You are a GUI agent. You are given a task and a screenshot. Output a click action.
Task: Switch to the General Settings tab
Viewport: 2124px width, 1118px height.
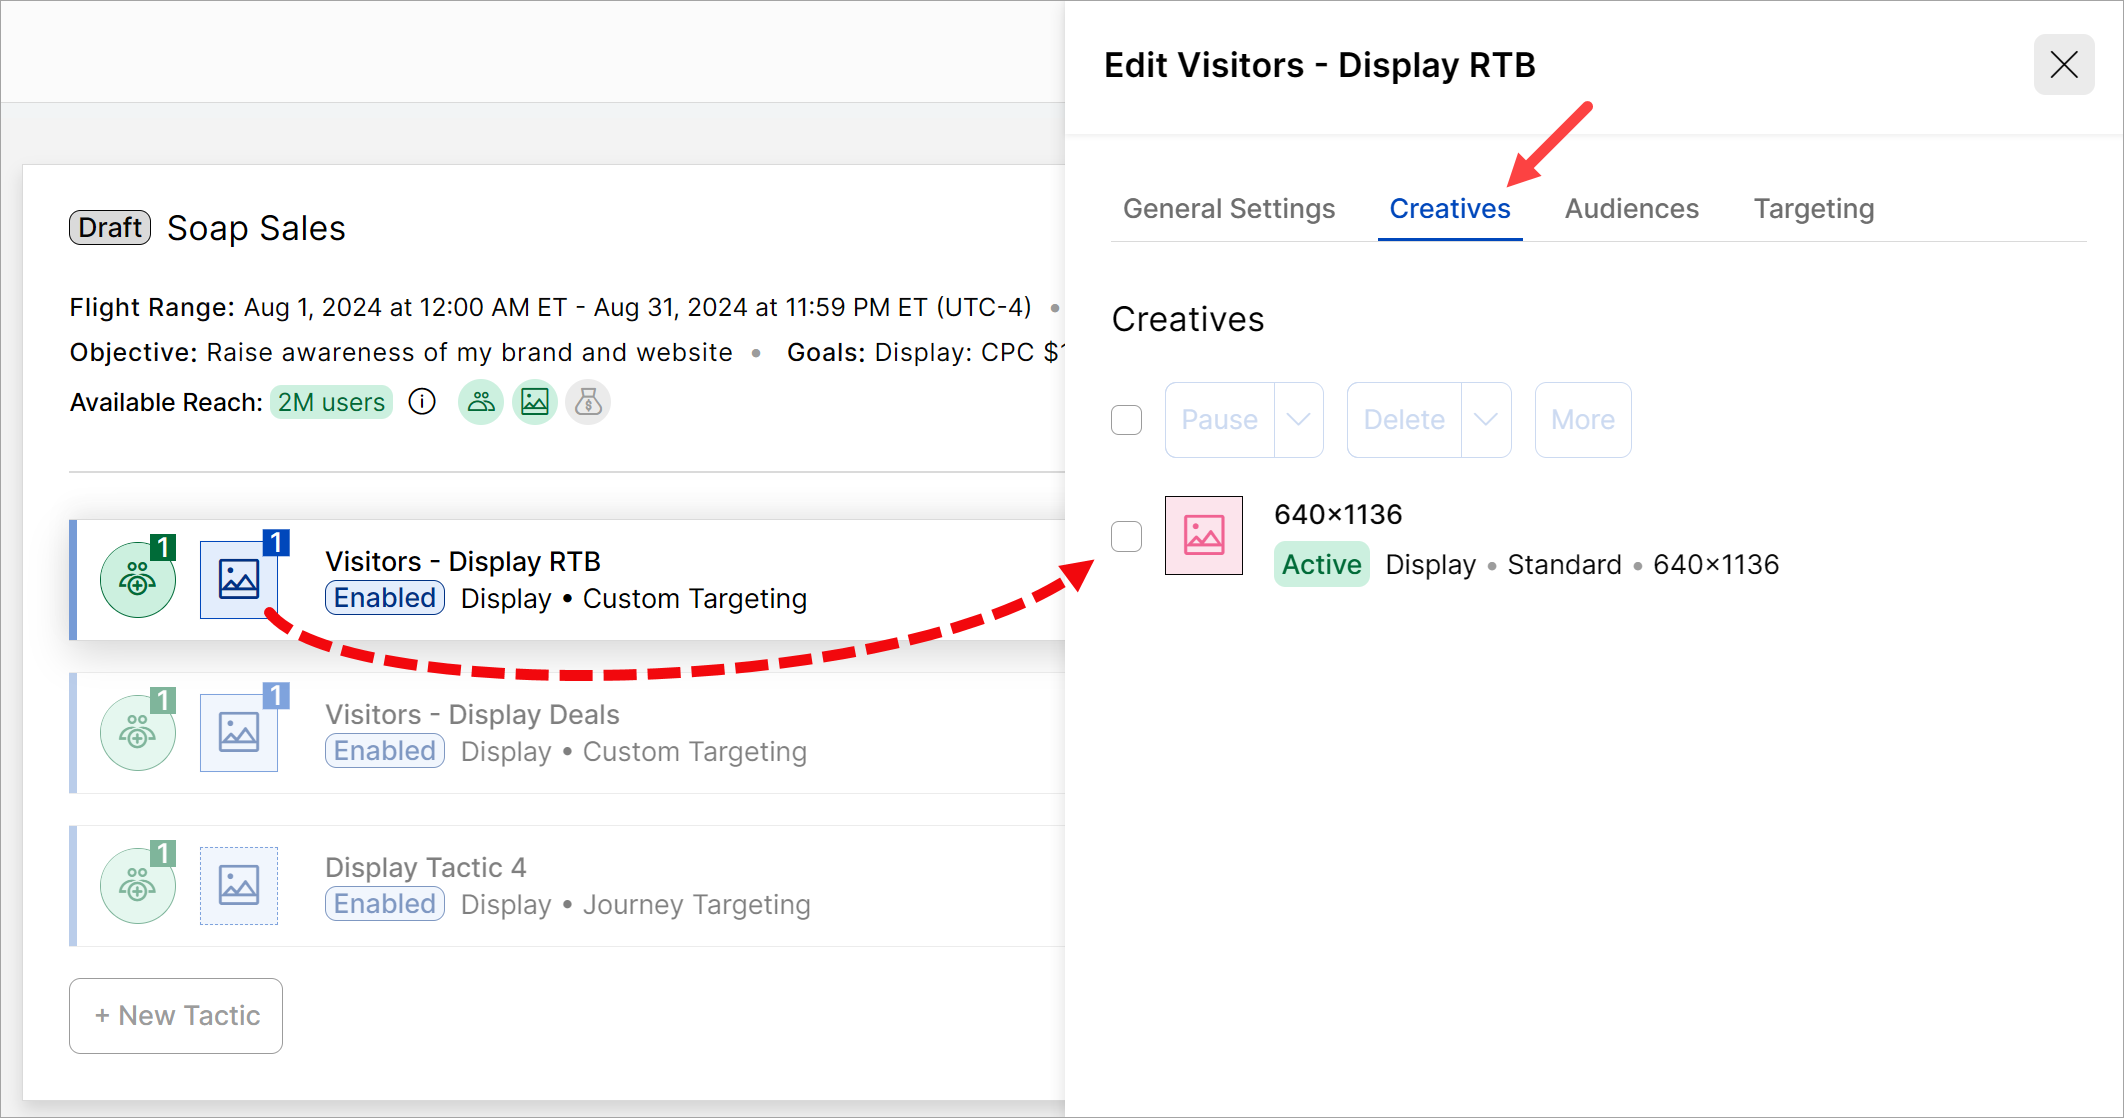point(1229,209)
